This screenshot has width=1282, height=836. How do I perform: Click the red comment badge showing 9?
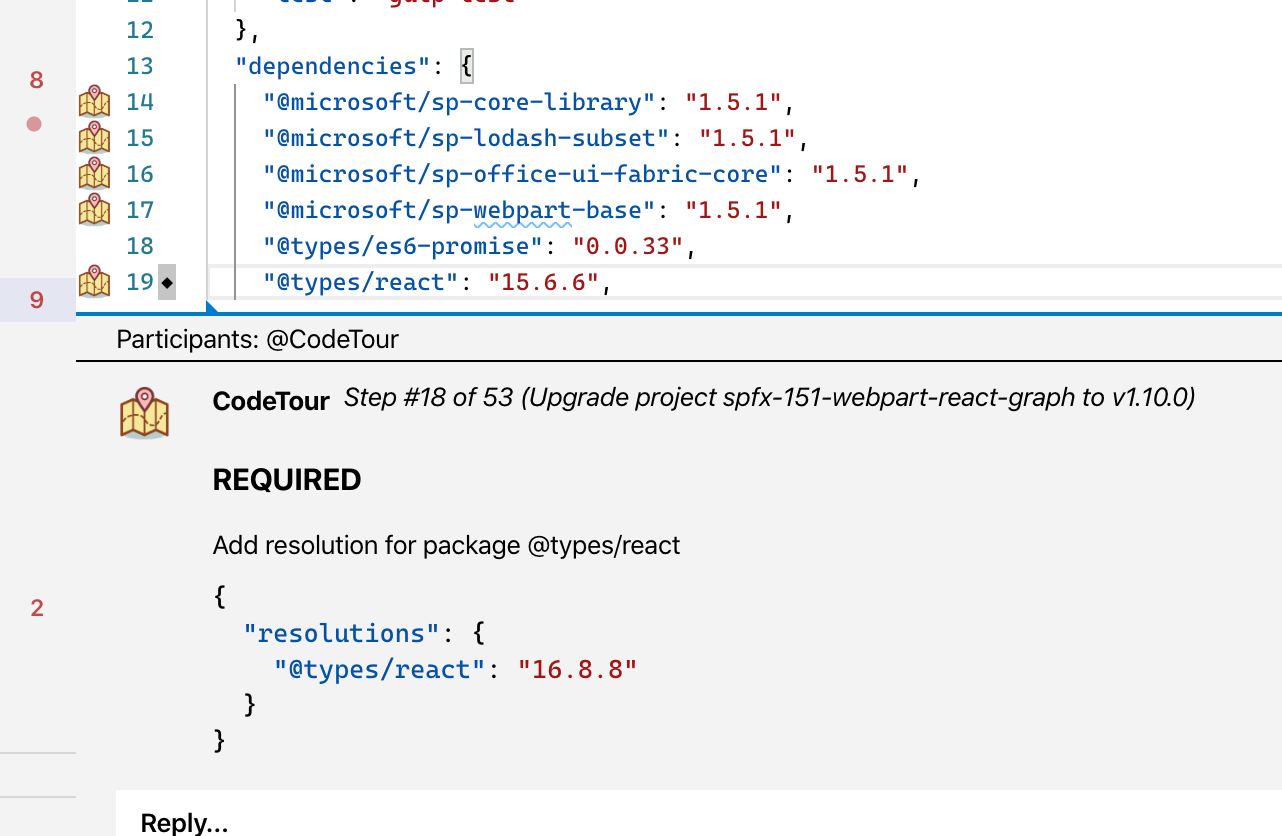pos(37,299)
